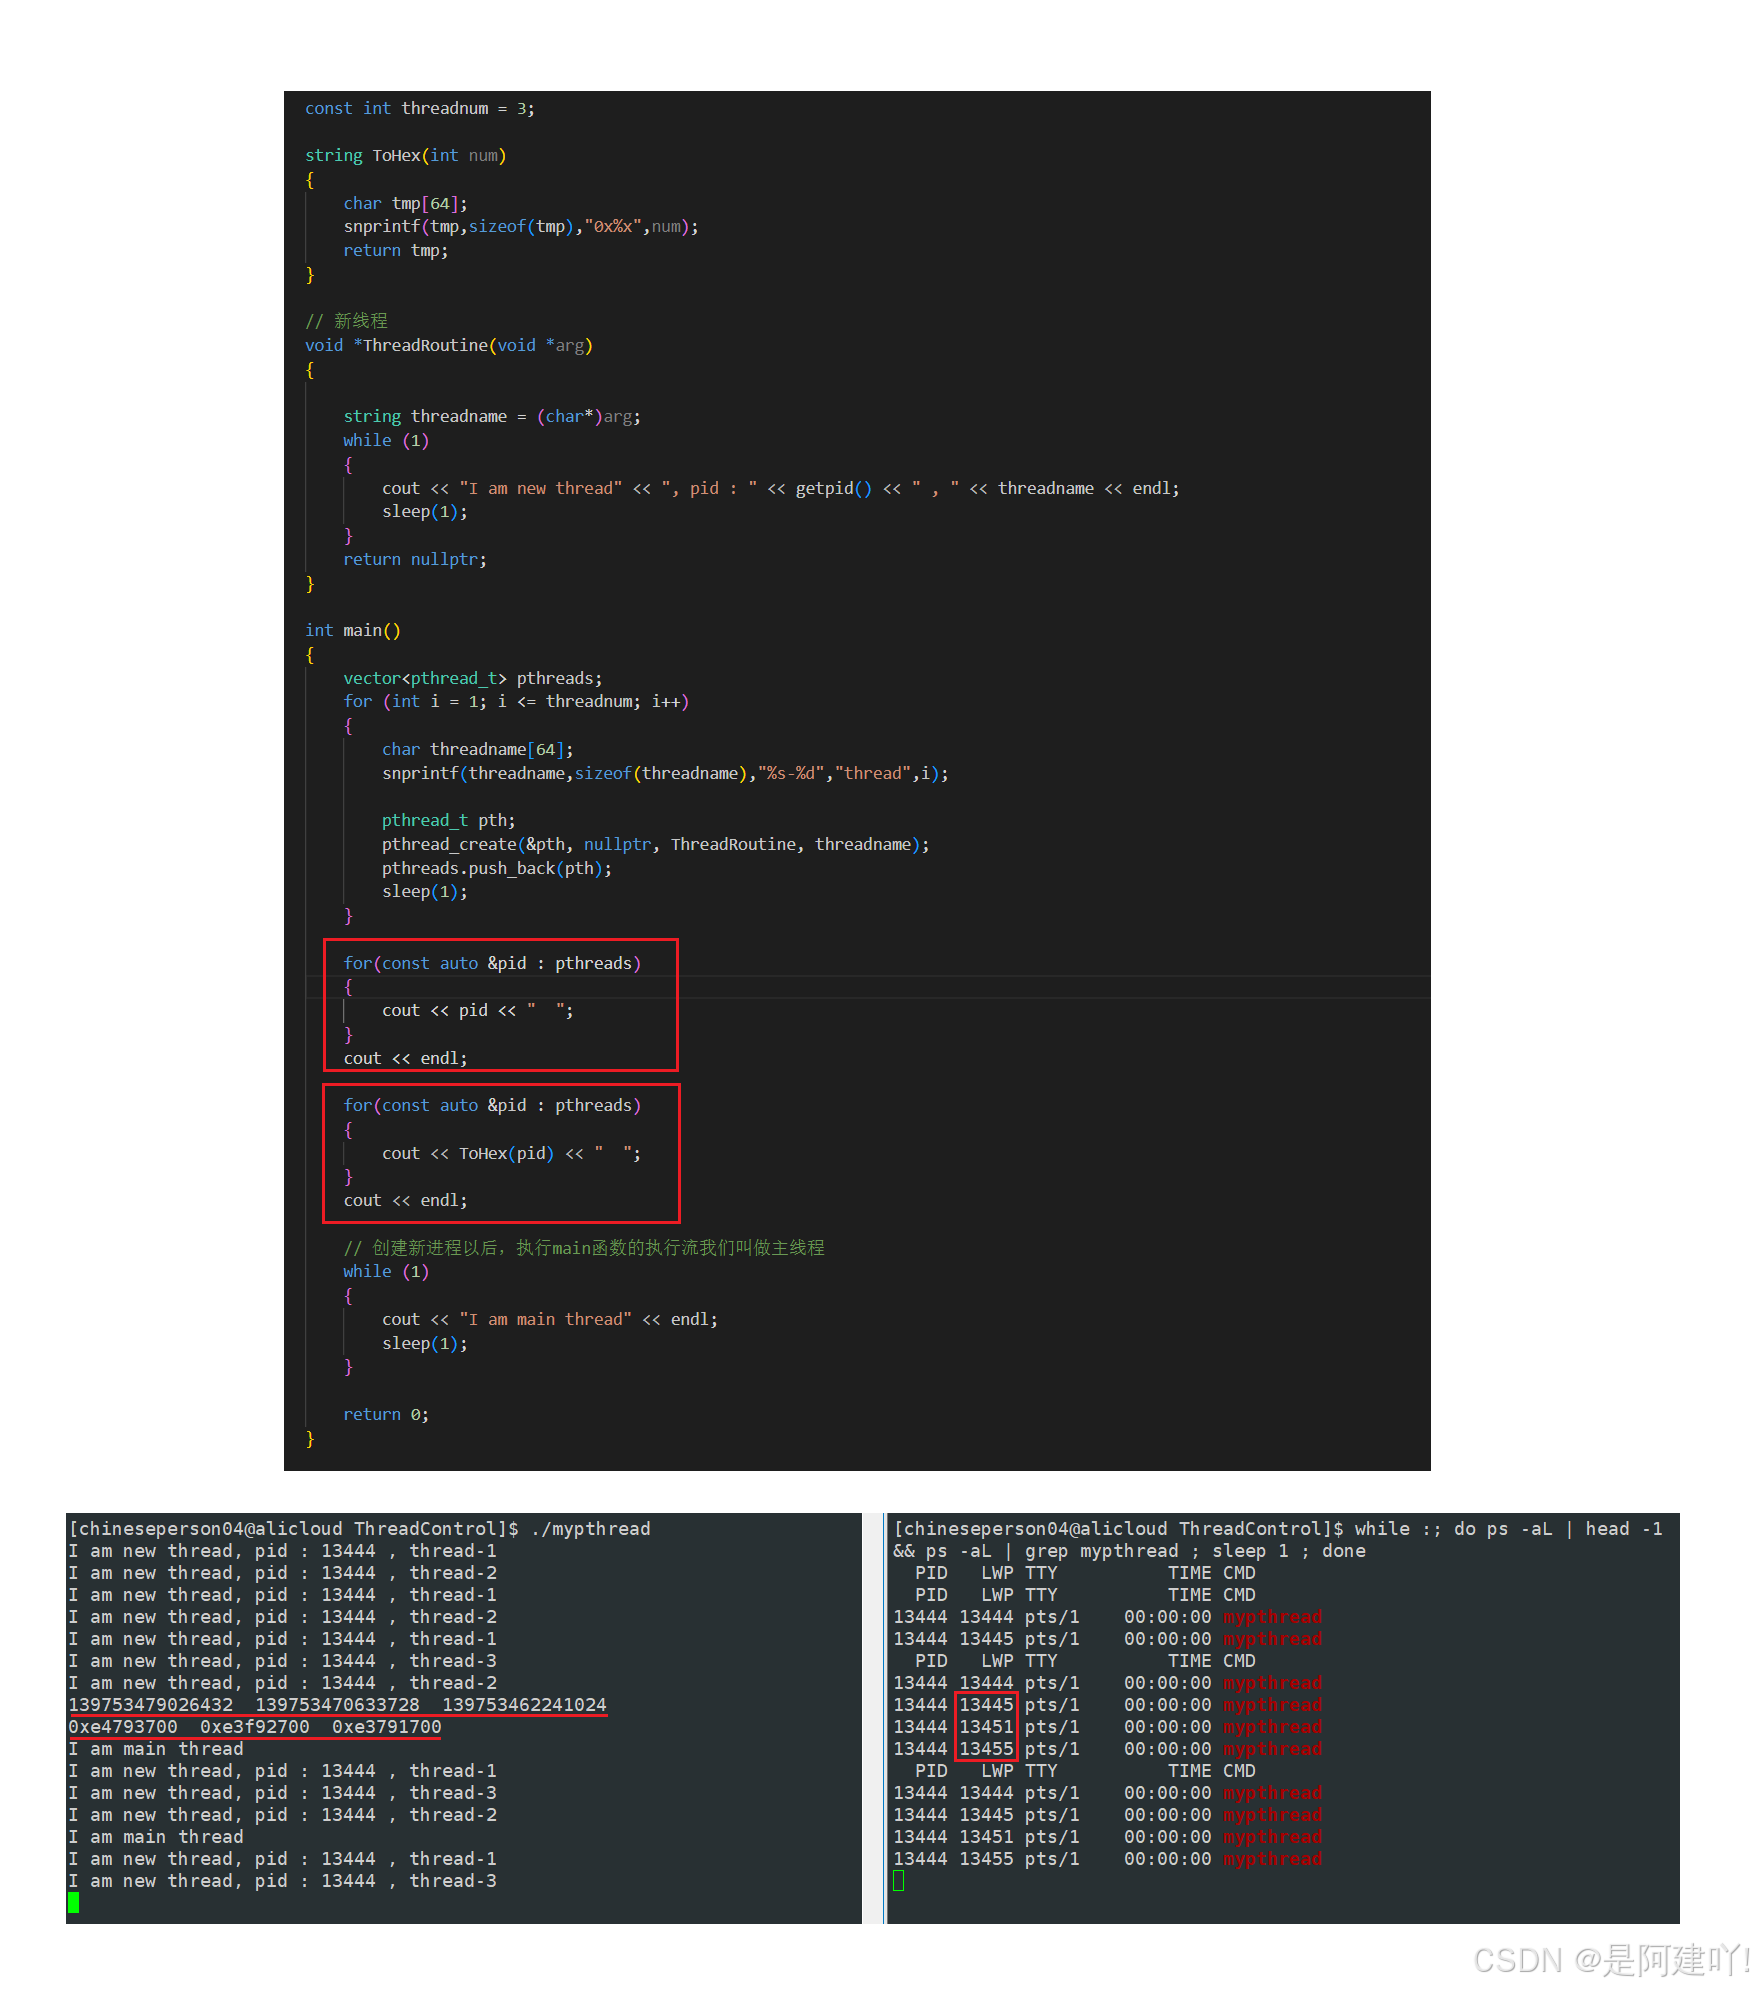
Task: Click 'string threadname = (char*)arg;' line
Action: (492, 416)
